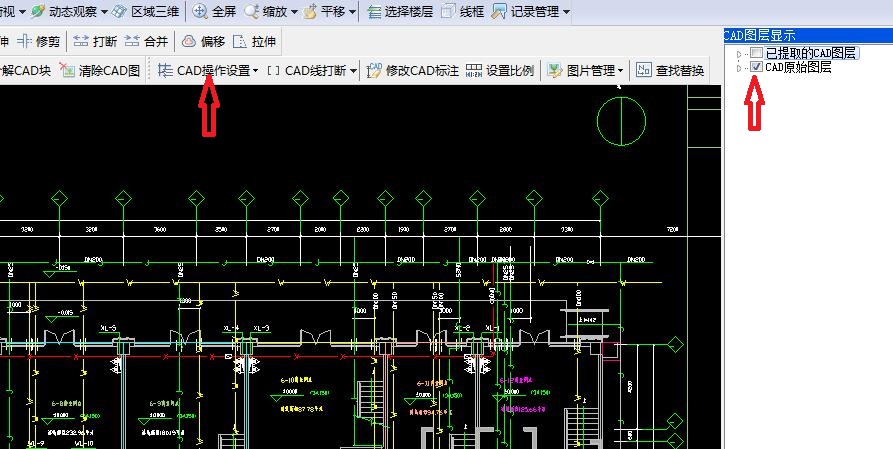
Task: Click the 分解CAD块 explode block button
Action: pos(25,71)
